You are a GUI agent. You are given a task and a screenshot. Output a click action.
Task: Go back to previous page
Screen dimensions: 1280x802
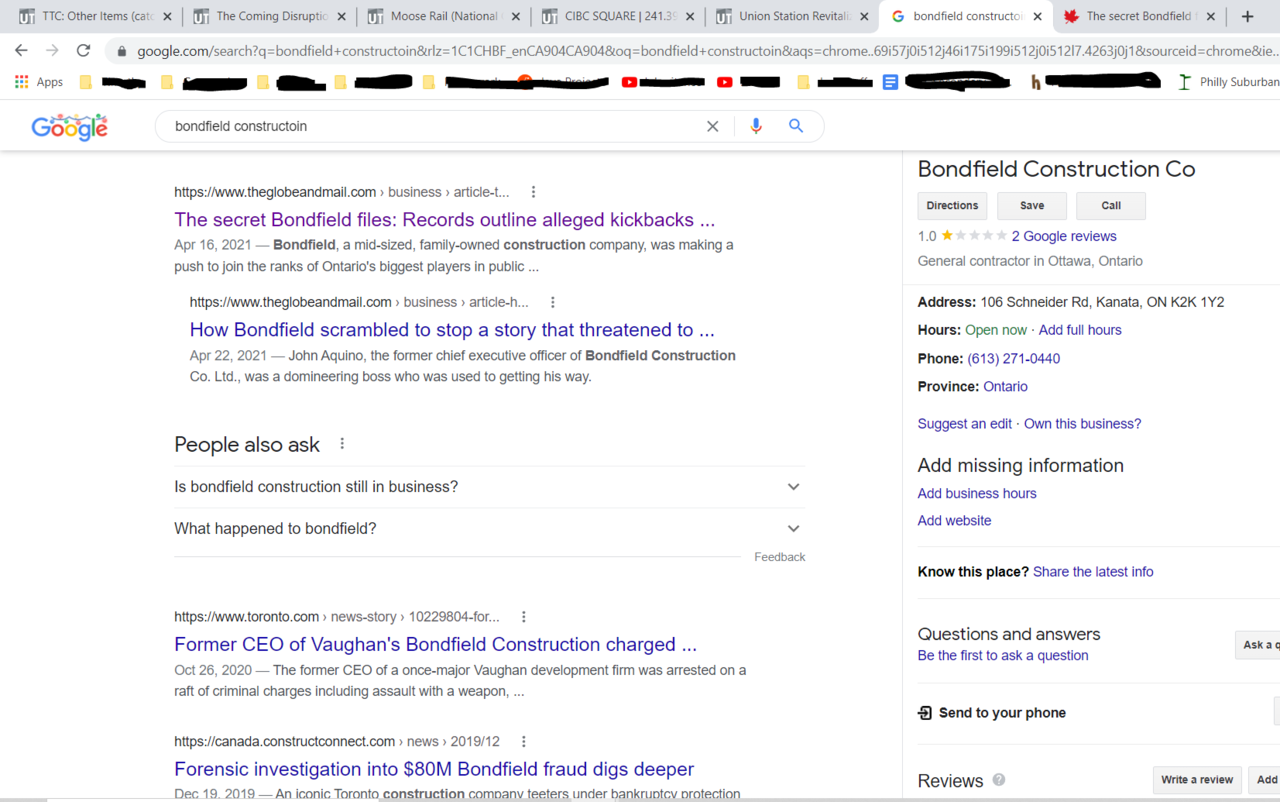click(21, 50)
